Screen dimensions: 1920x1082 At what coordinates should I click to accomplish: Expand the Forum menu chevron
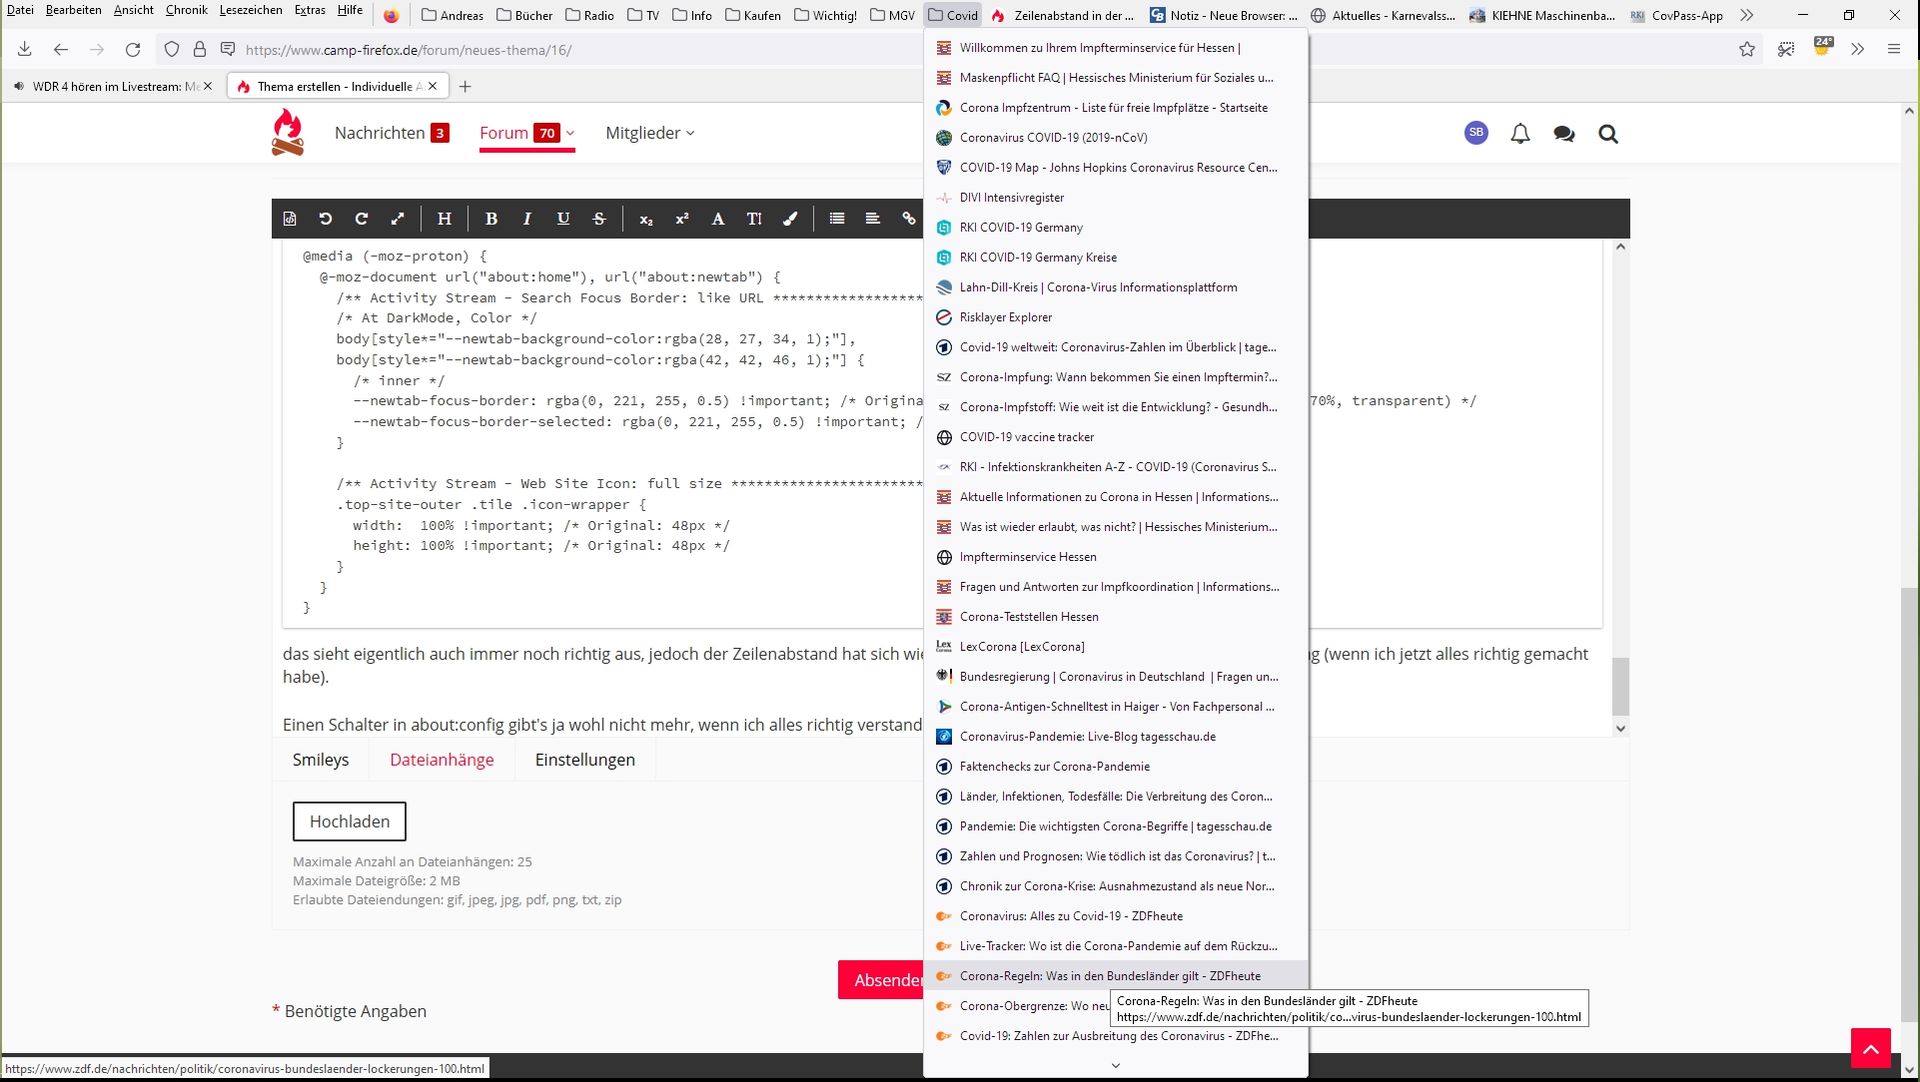(x=571, y=133)
